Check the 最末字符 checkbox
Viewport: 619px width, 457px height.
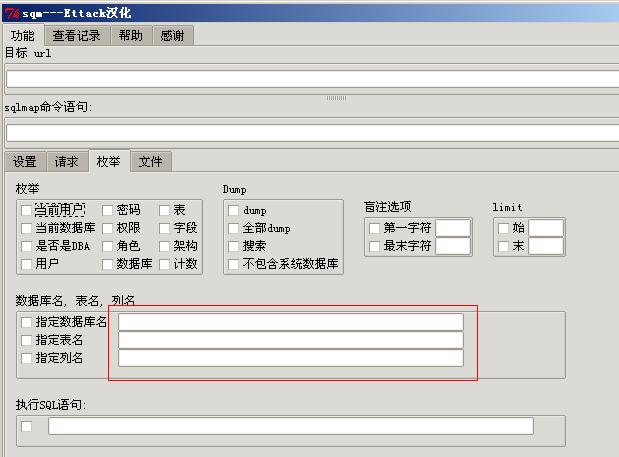click(374, 246)
